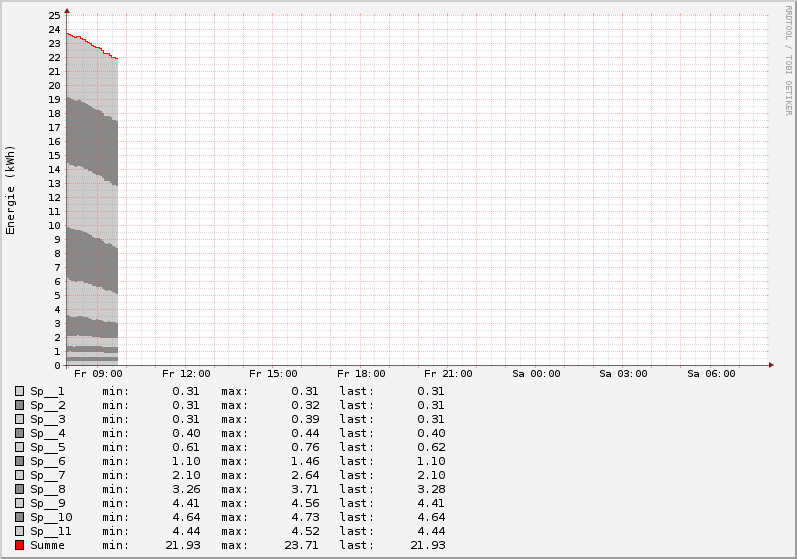
Task: Click the red Summe line atop the stack
Action: click(92, 45)
